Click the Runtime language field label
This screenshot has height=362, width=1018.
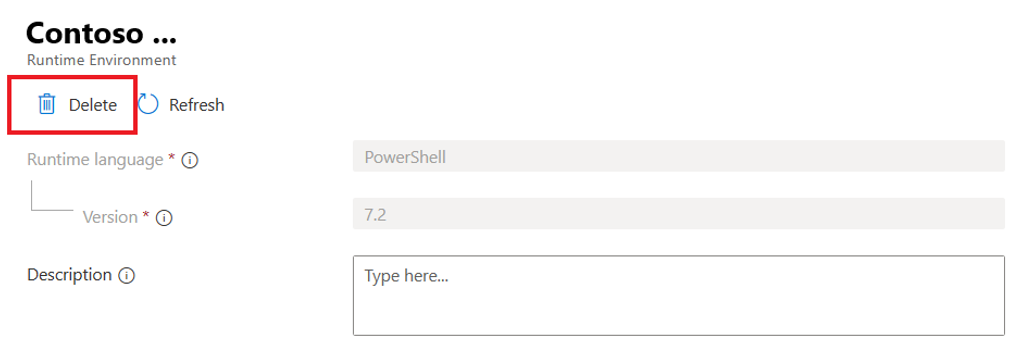95,160
